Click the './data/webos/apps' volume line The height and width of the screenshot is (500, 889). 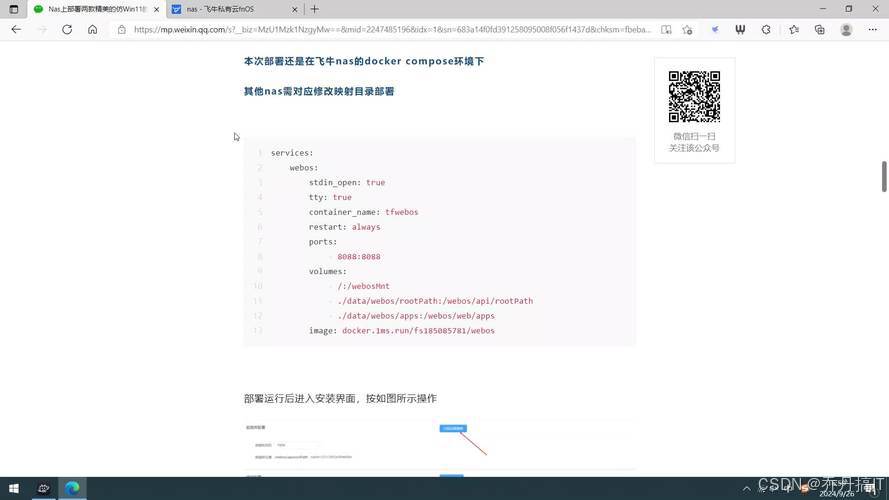[x=416, y=316]
